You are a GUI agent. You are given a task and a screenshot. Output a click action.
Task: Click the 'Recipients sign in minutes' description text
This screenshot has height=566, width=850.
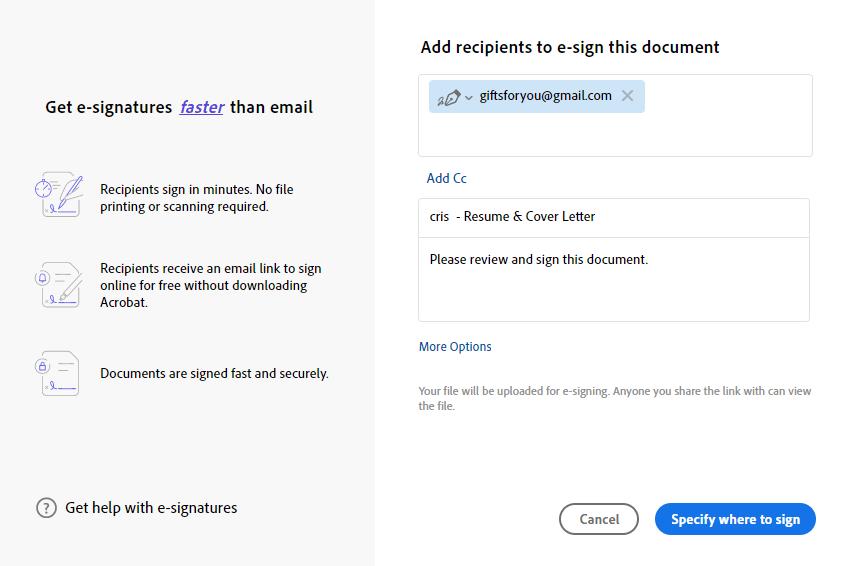(196, 198)
